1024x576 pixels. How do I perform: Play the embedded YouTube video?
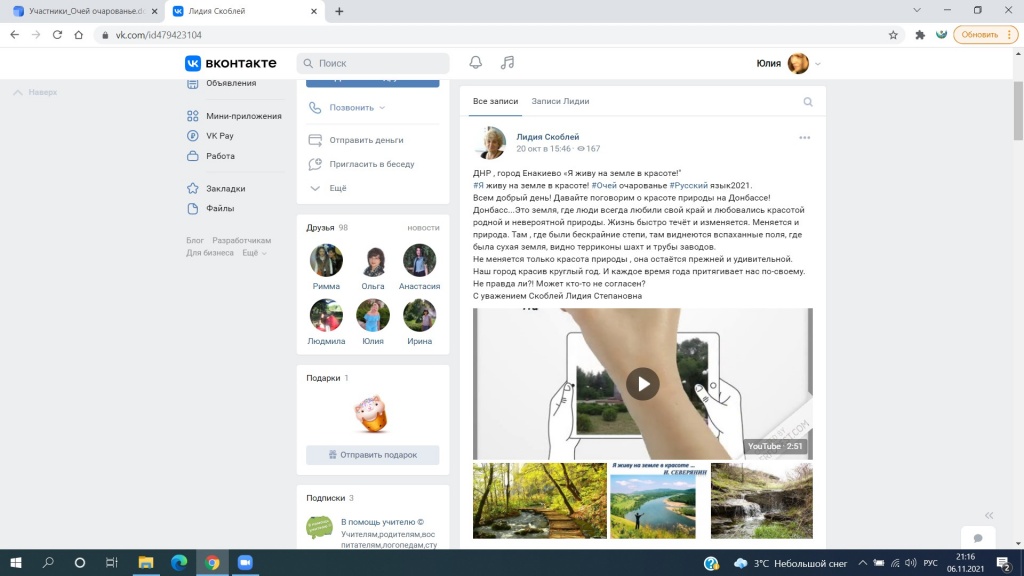(x=642, y=383)
